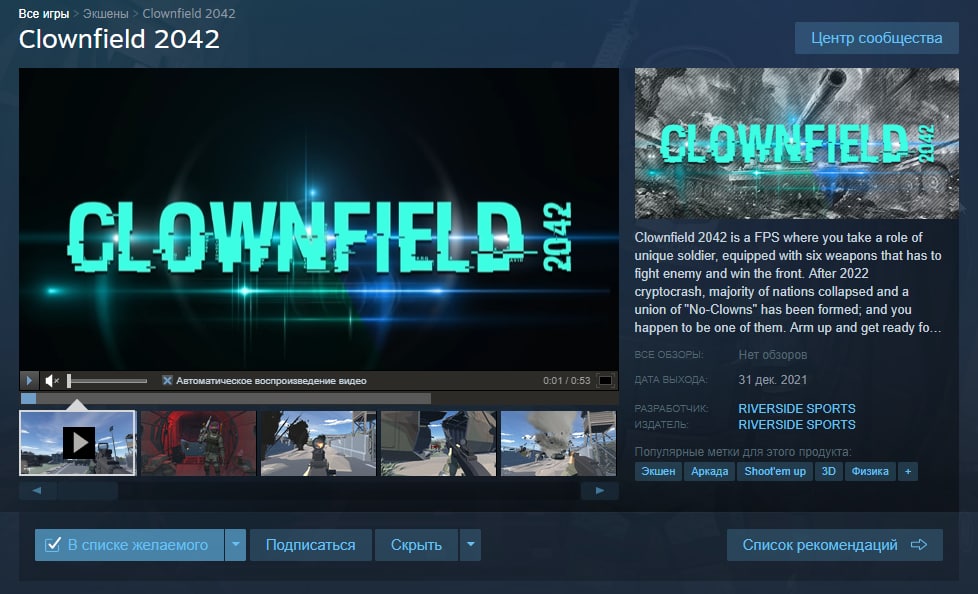Screen dimensions: 978x594
Task: Go to 'Экшены' breadcrumb link
Action: click(105, 13)
